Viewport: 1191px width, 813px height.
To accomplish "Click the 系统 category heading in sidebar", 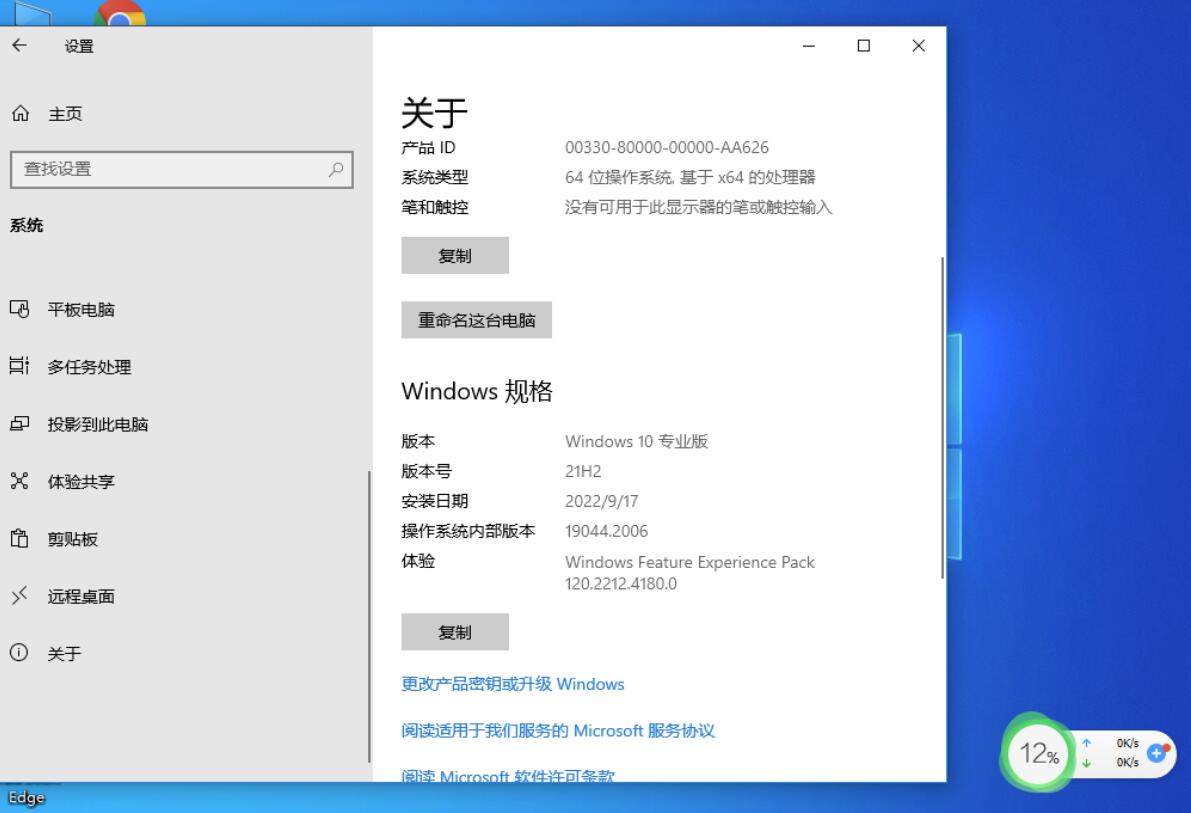I will tap(27, 225).
